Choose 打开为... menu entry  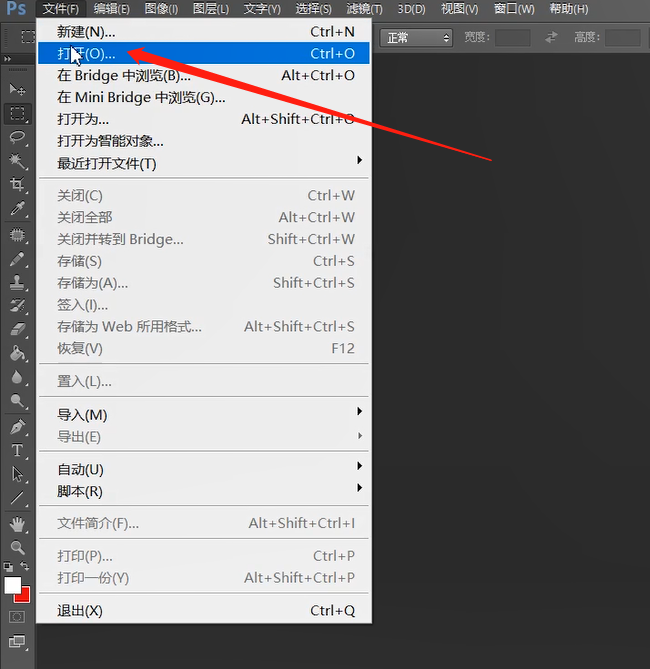(x=204, y=119)
